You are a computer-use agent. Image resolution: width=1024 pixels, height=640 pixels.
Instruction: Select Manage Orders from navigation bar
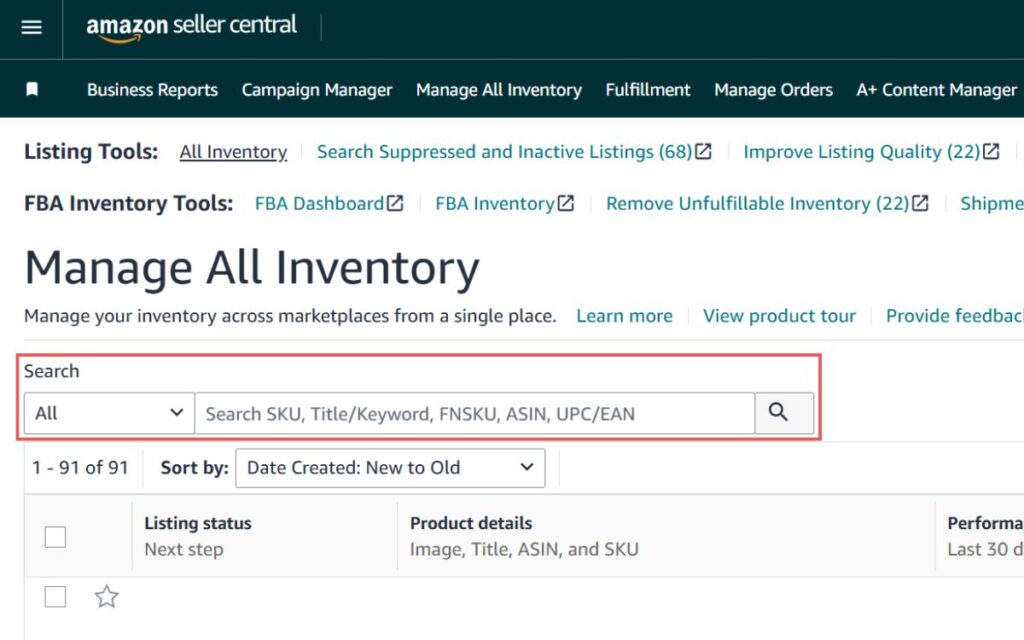[x=773, y=90]
